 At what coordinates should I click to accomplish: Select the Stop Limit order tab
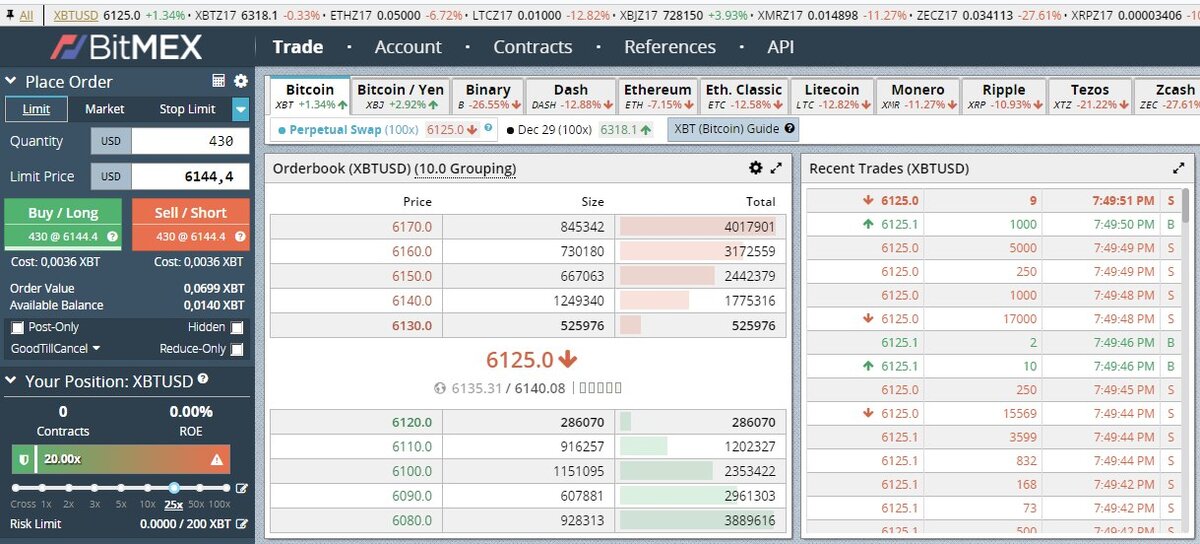(187, 109)
